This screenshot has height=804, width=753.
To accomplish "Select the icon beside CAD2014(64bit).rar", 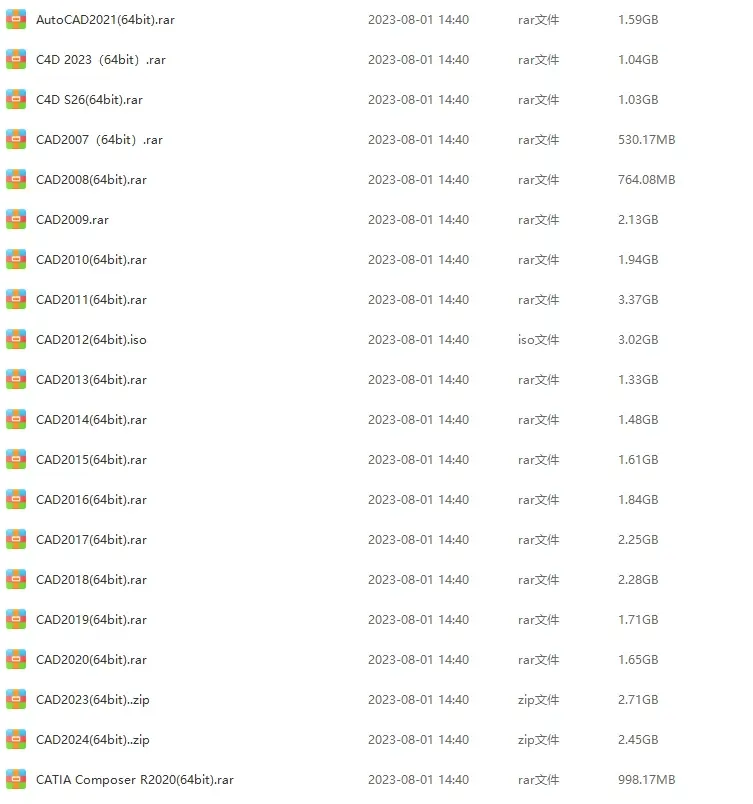I will click(x=16, y=419).
